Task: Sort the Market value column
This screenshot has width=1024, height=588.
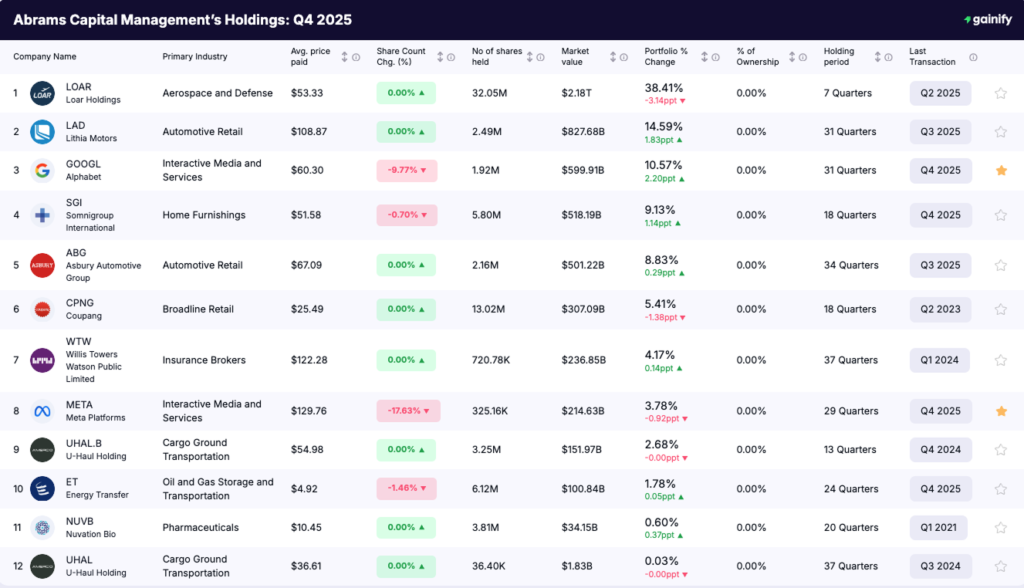Action: click(614, 55)
